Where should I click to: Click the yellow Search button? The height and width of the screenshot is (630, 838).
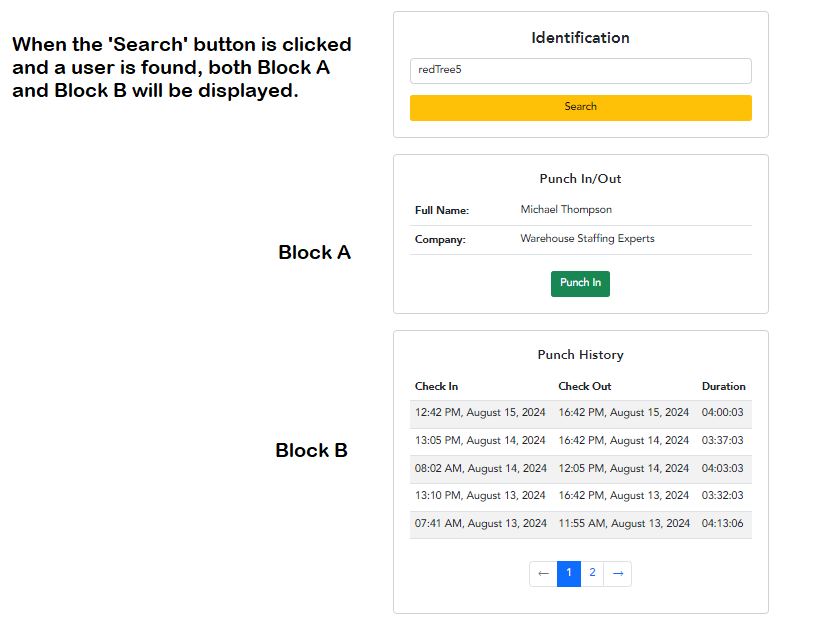[x=580, y=107]
